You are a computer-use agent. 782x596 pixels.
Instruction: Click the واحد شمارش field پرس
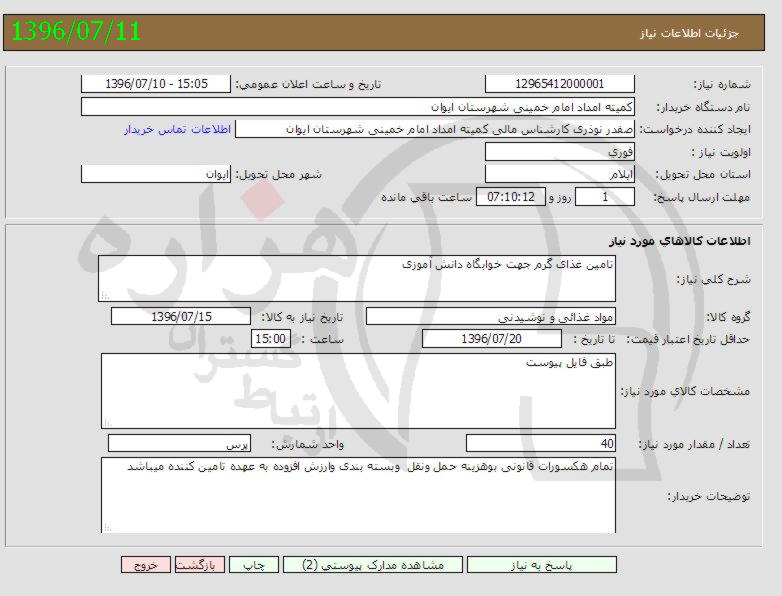pyautogui.click(x=180, y=443)
